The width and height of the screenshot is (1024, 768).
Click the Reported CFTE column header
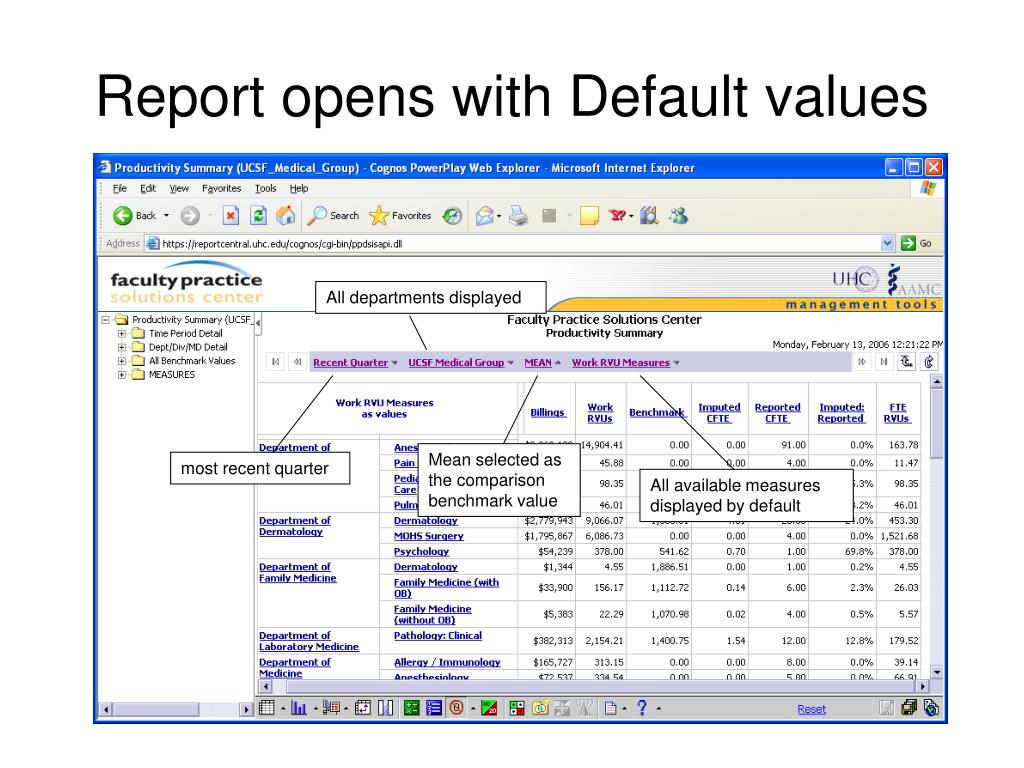click(777, 413)
